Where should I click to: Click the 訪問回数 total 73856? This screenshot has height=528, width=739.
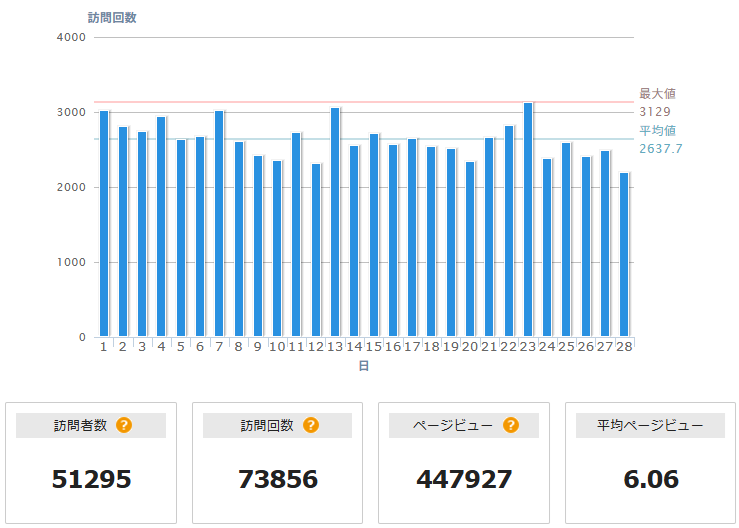coord(278,479)
